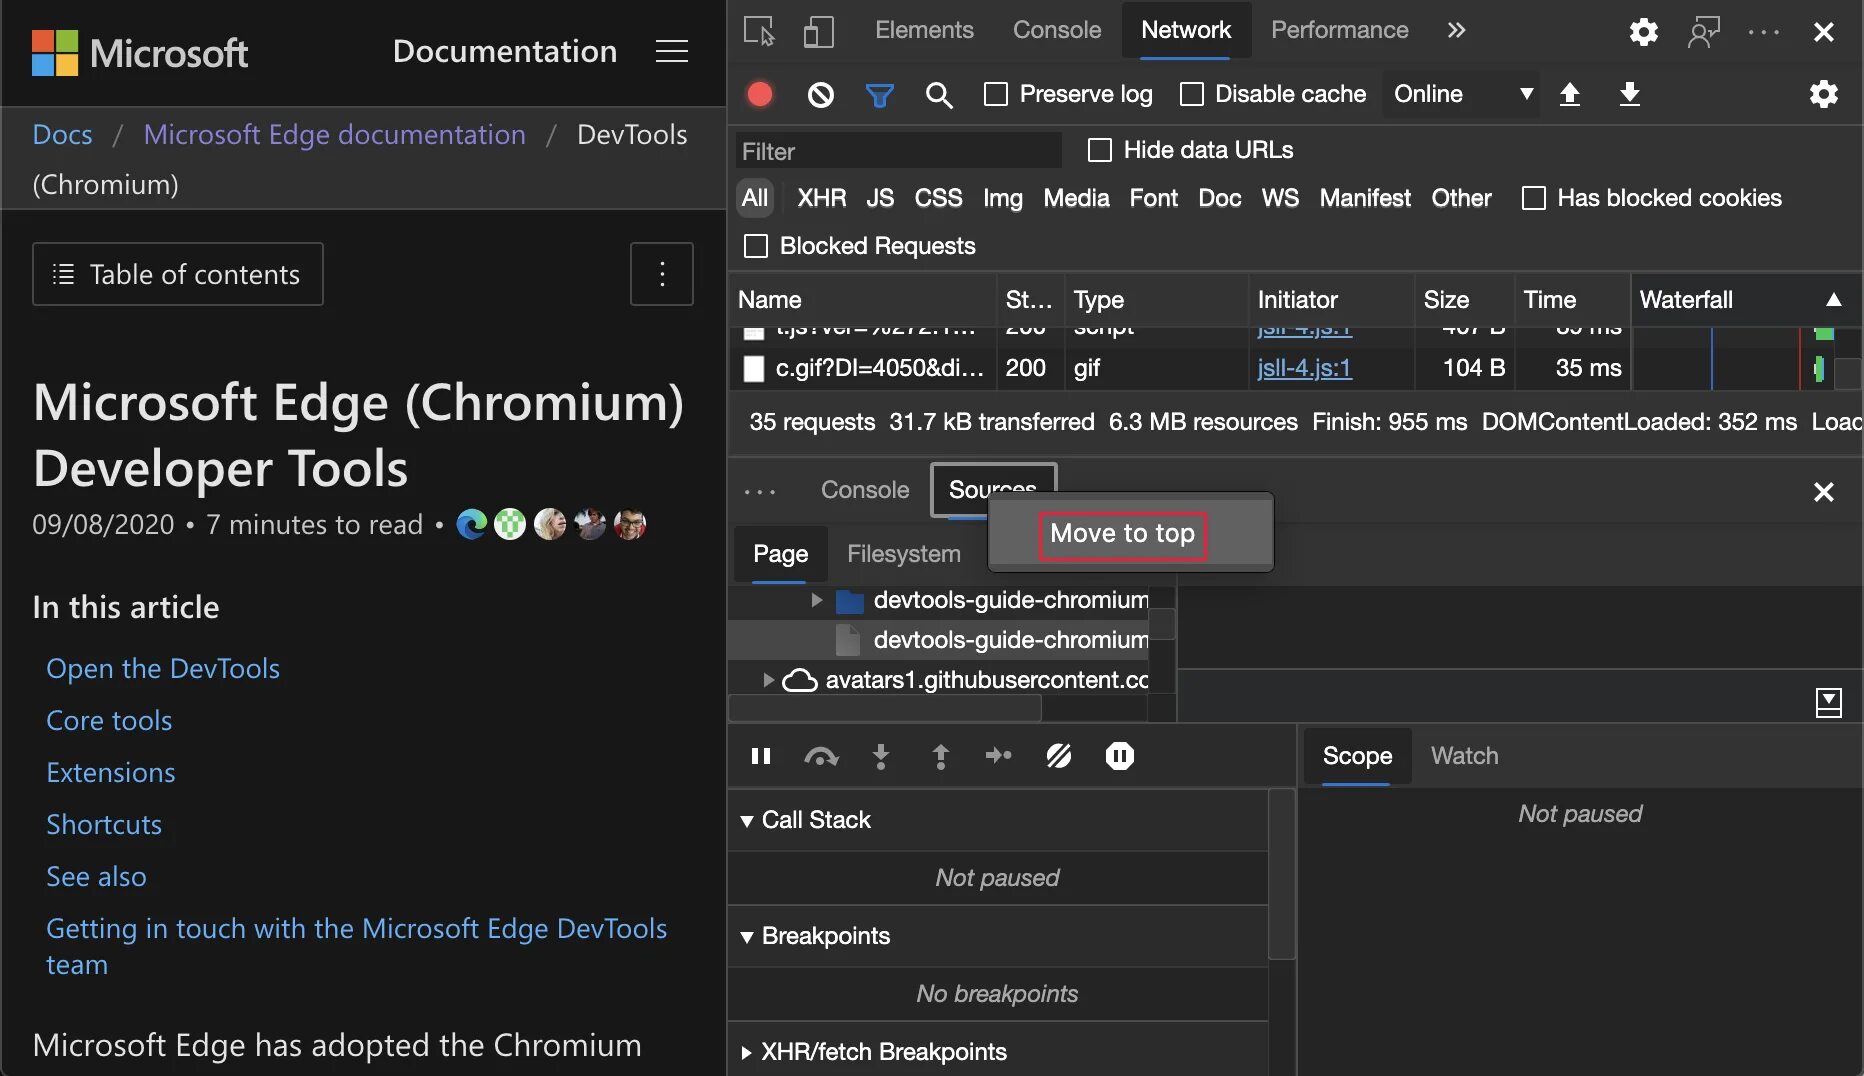Screen dimensions: 1864x1076
Task: Open Network settings gear icon
Action: coord(1823,94)
